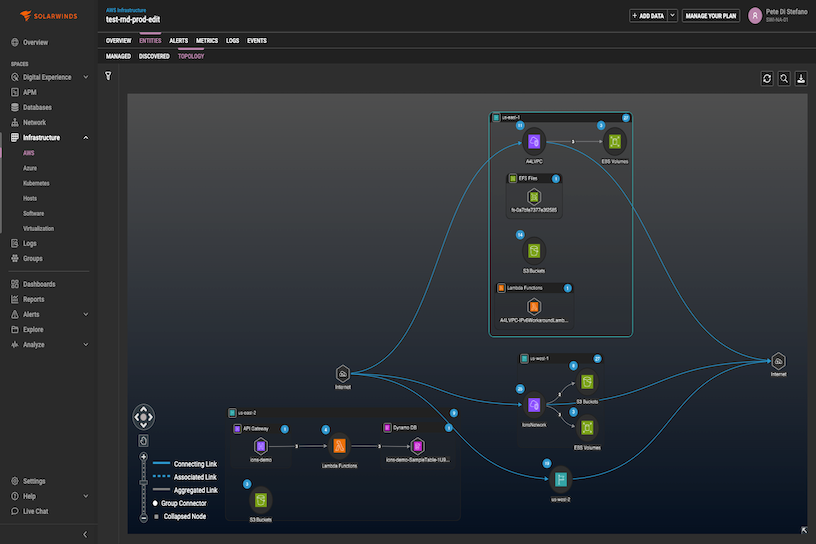Open the Add Data dropdown arrow
This screenshot has width=816, height=544.
[x=672, y=16]
